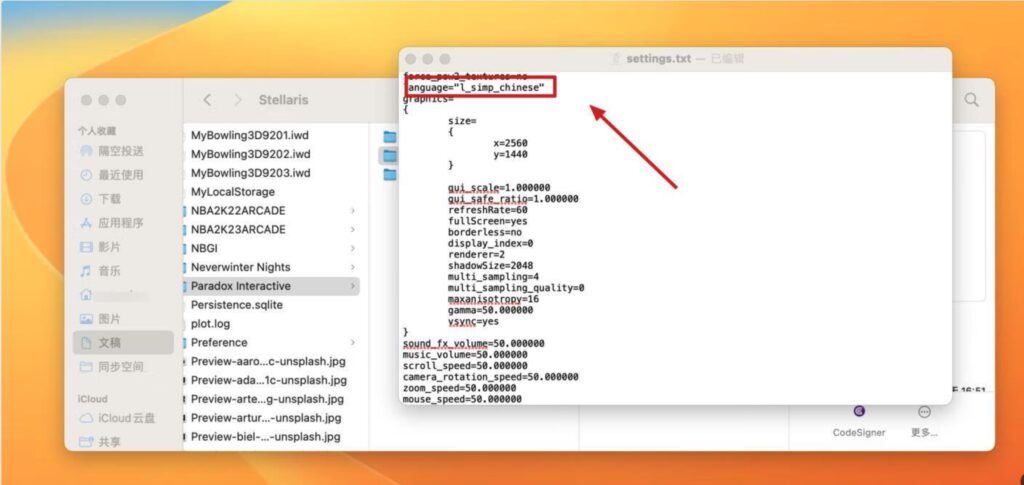Select the Persistence.sqlite file
This screenshot has height=485, width=1024.
coord(237,305)
